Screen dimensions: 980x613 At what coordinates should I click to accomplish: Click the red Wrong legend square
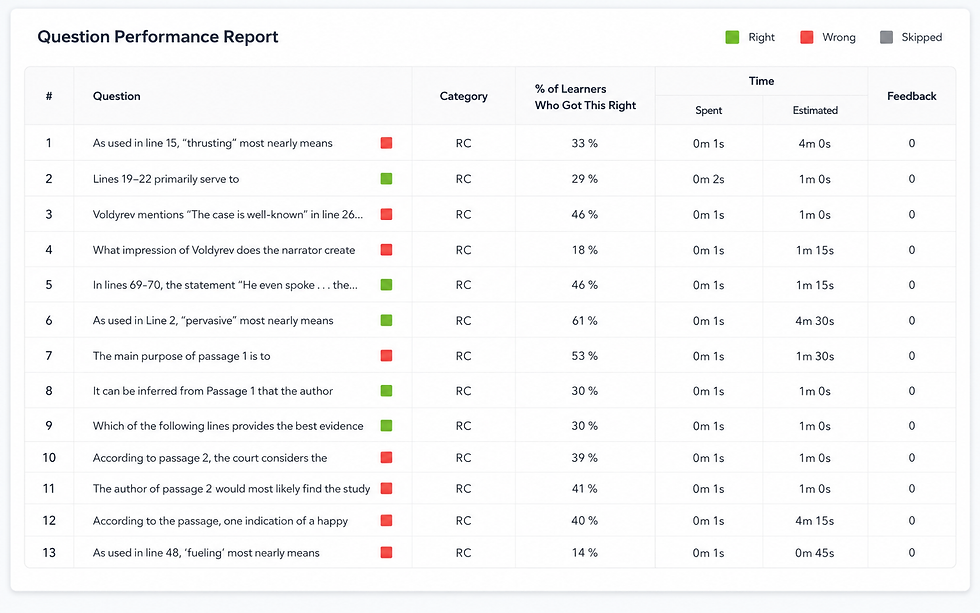point(807,37)
